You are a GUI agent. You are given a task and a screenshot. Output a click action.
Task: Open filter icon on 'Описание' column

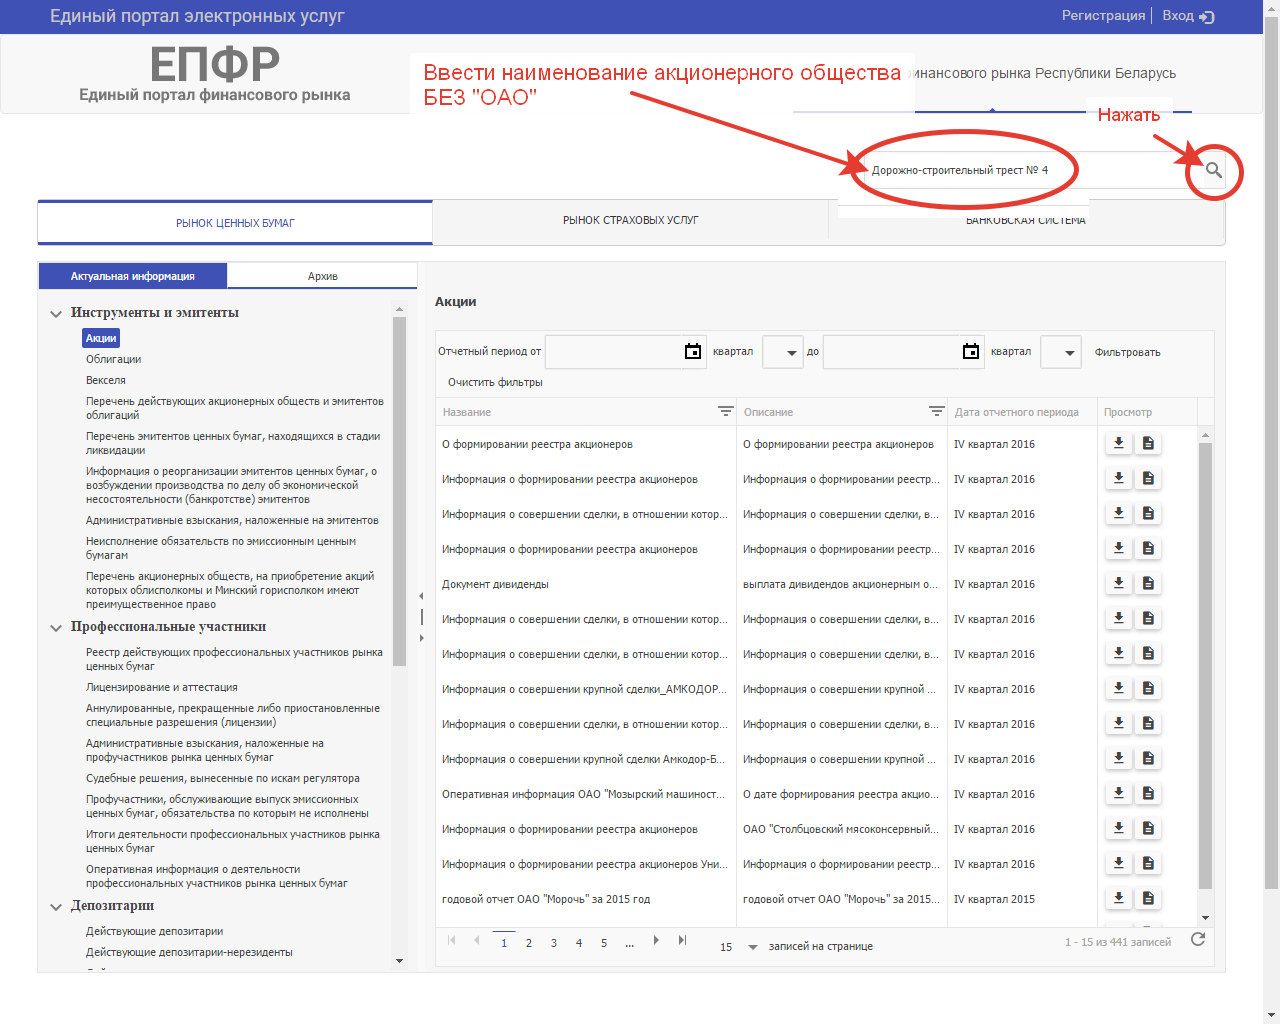936,411
